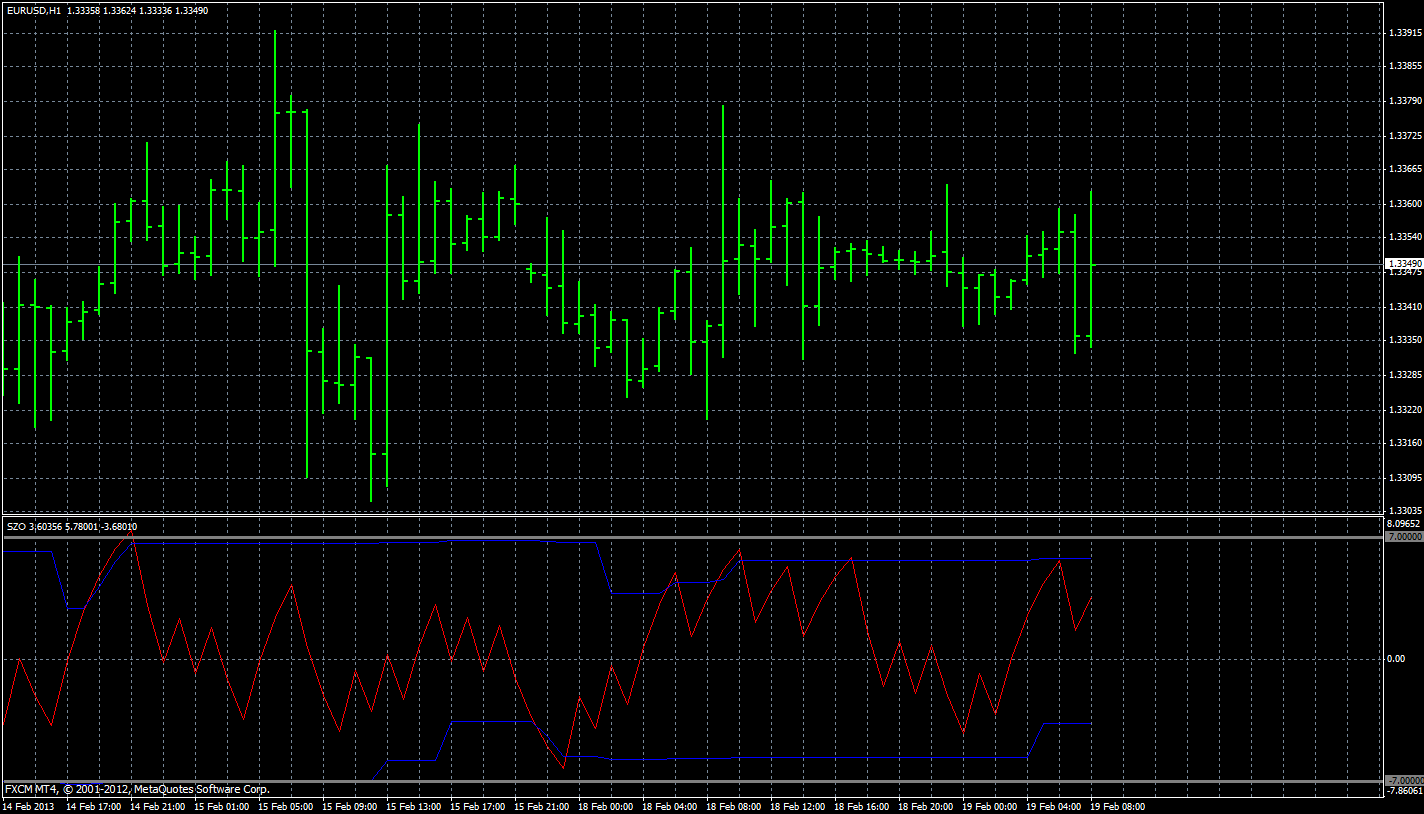Click the 18 Feb 04:00 time label
Screen dimensions: 1424x814
coord(669,806)
